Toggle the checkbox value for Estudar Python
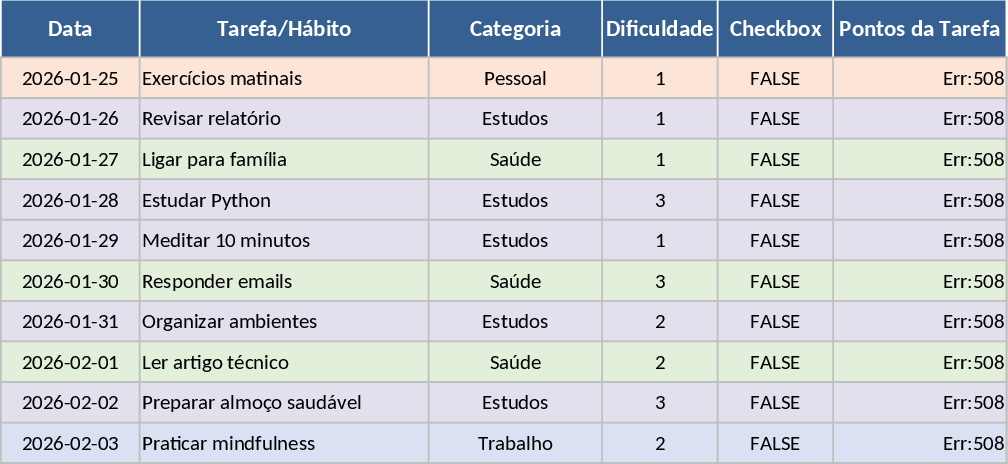The image size is (1008, 464). (775, 200)
